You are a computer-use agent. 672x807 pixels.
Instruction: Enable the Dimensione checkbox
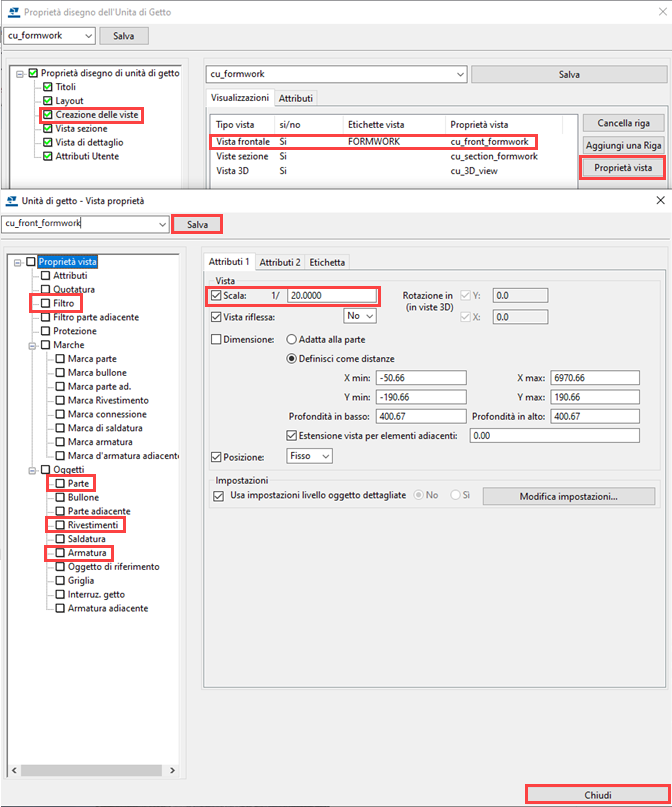216,340
